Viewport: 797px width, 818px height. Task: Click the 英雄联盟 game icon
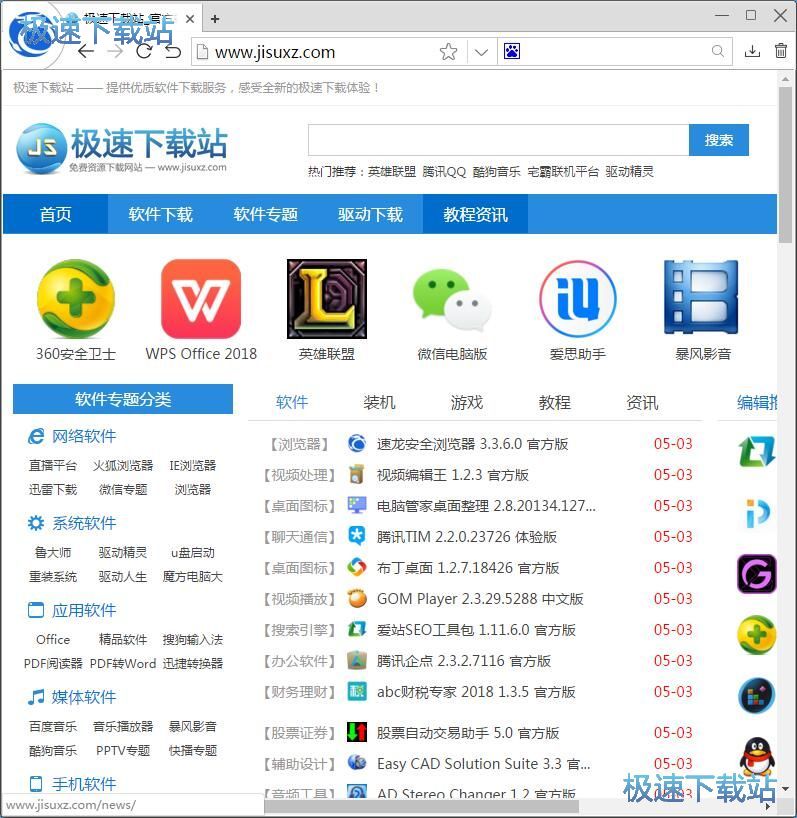[x=327, y=299]
